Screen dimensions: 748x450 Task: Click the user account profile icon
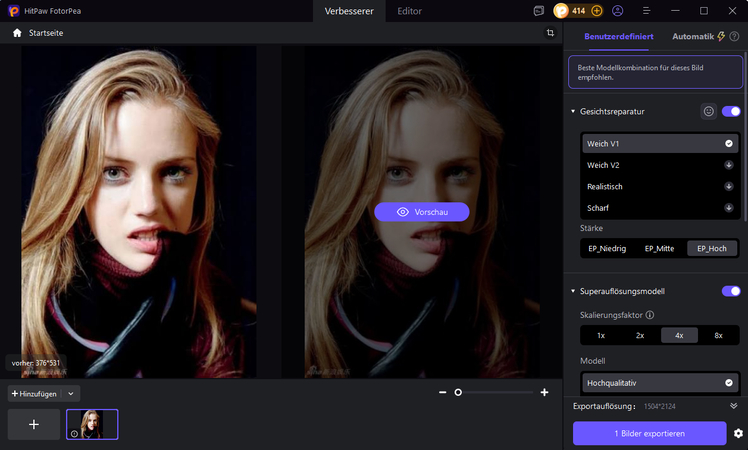617,10
